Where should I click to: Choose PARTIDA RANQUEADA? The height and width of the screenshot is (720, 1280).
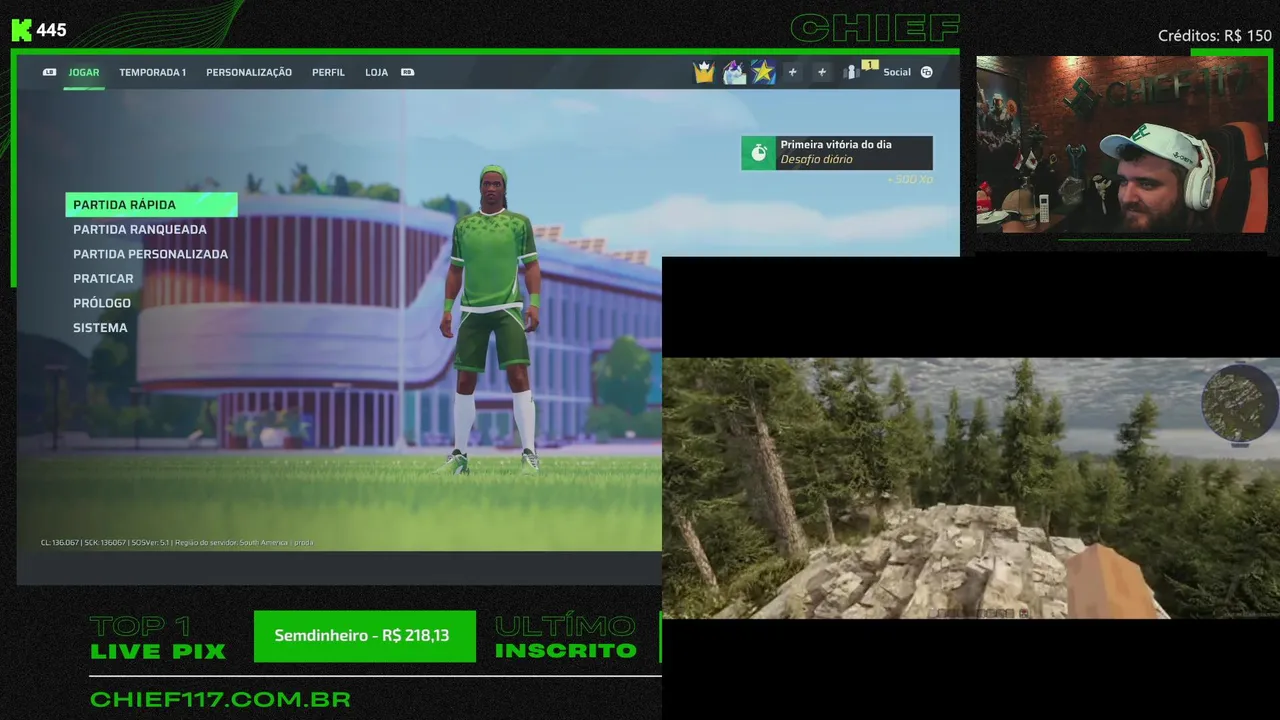(140, 229)
